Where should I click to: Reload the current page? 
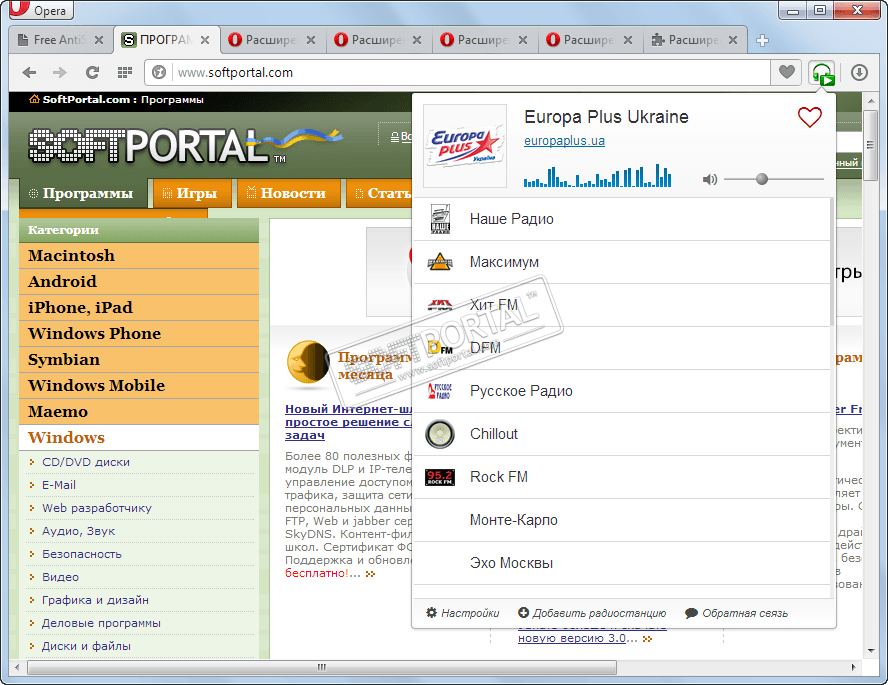tap(92, 72)
